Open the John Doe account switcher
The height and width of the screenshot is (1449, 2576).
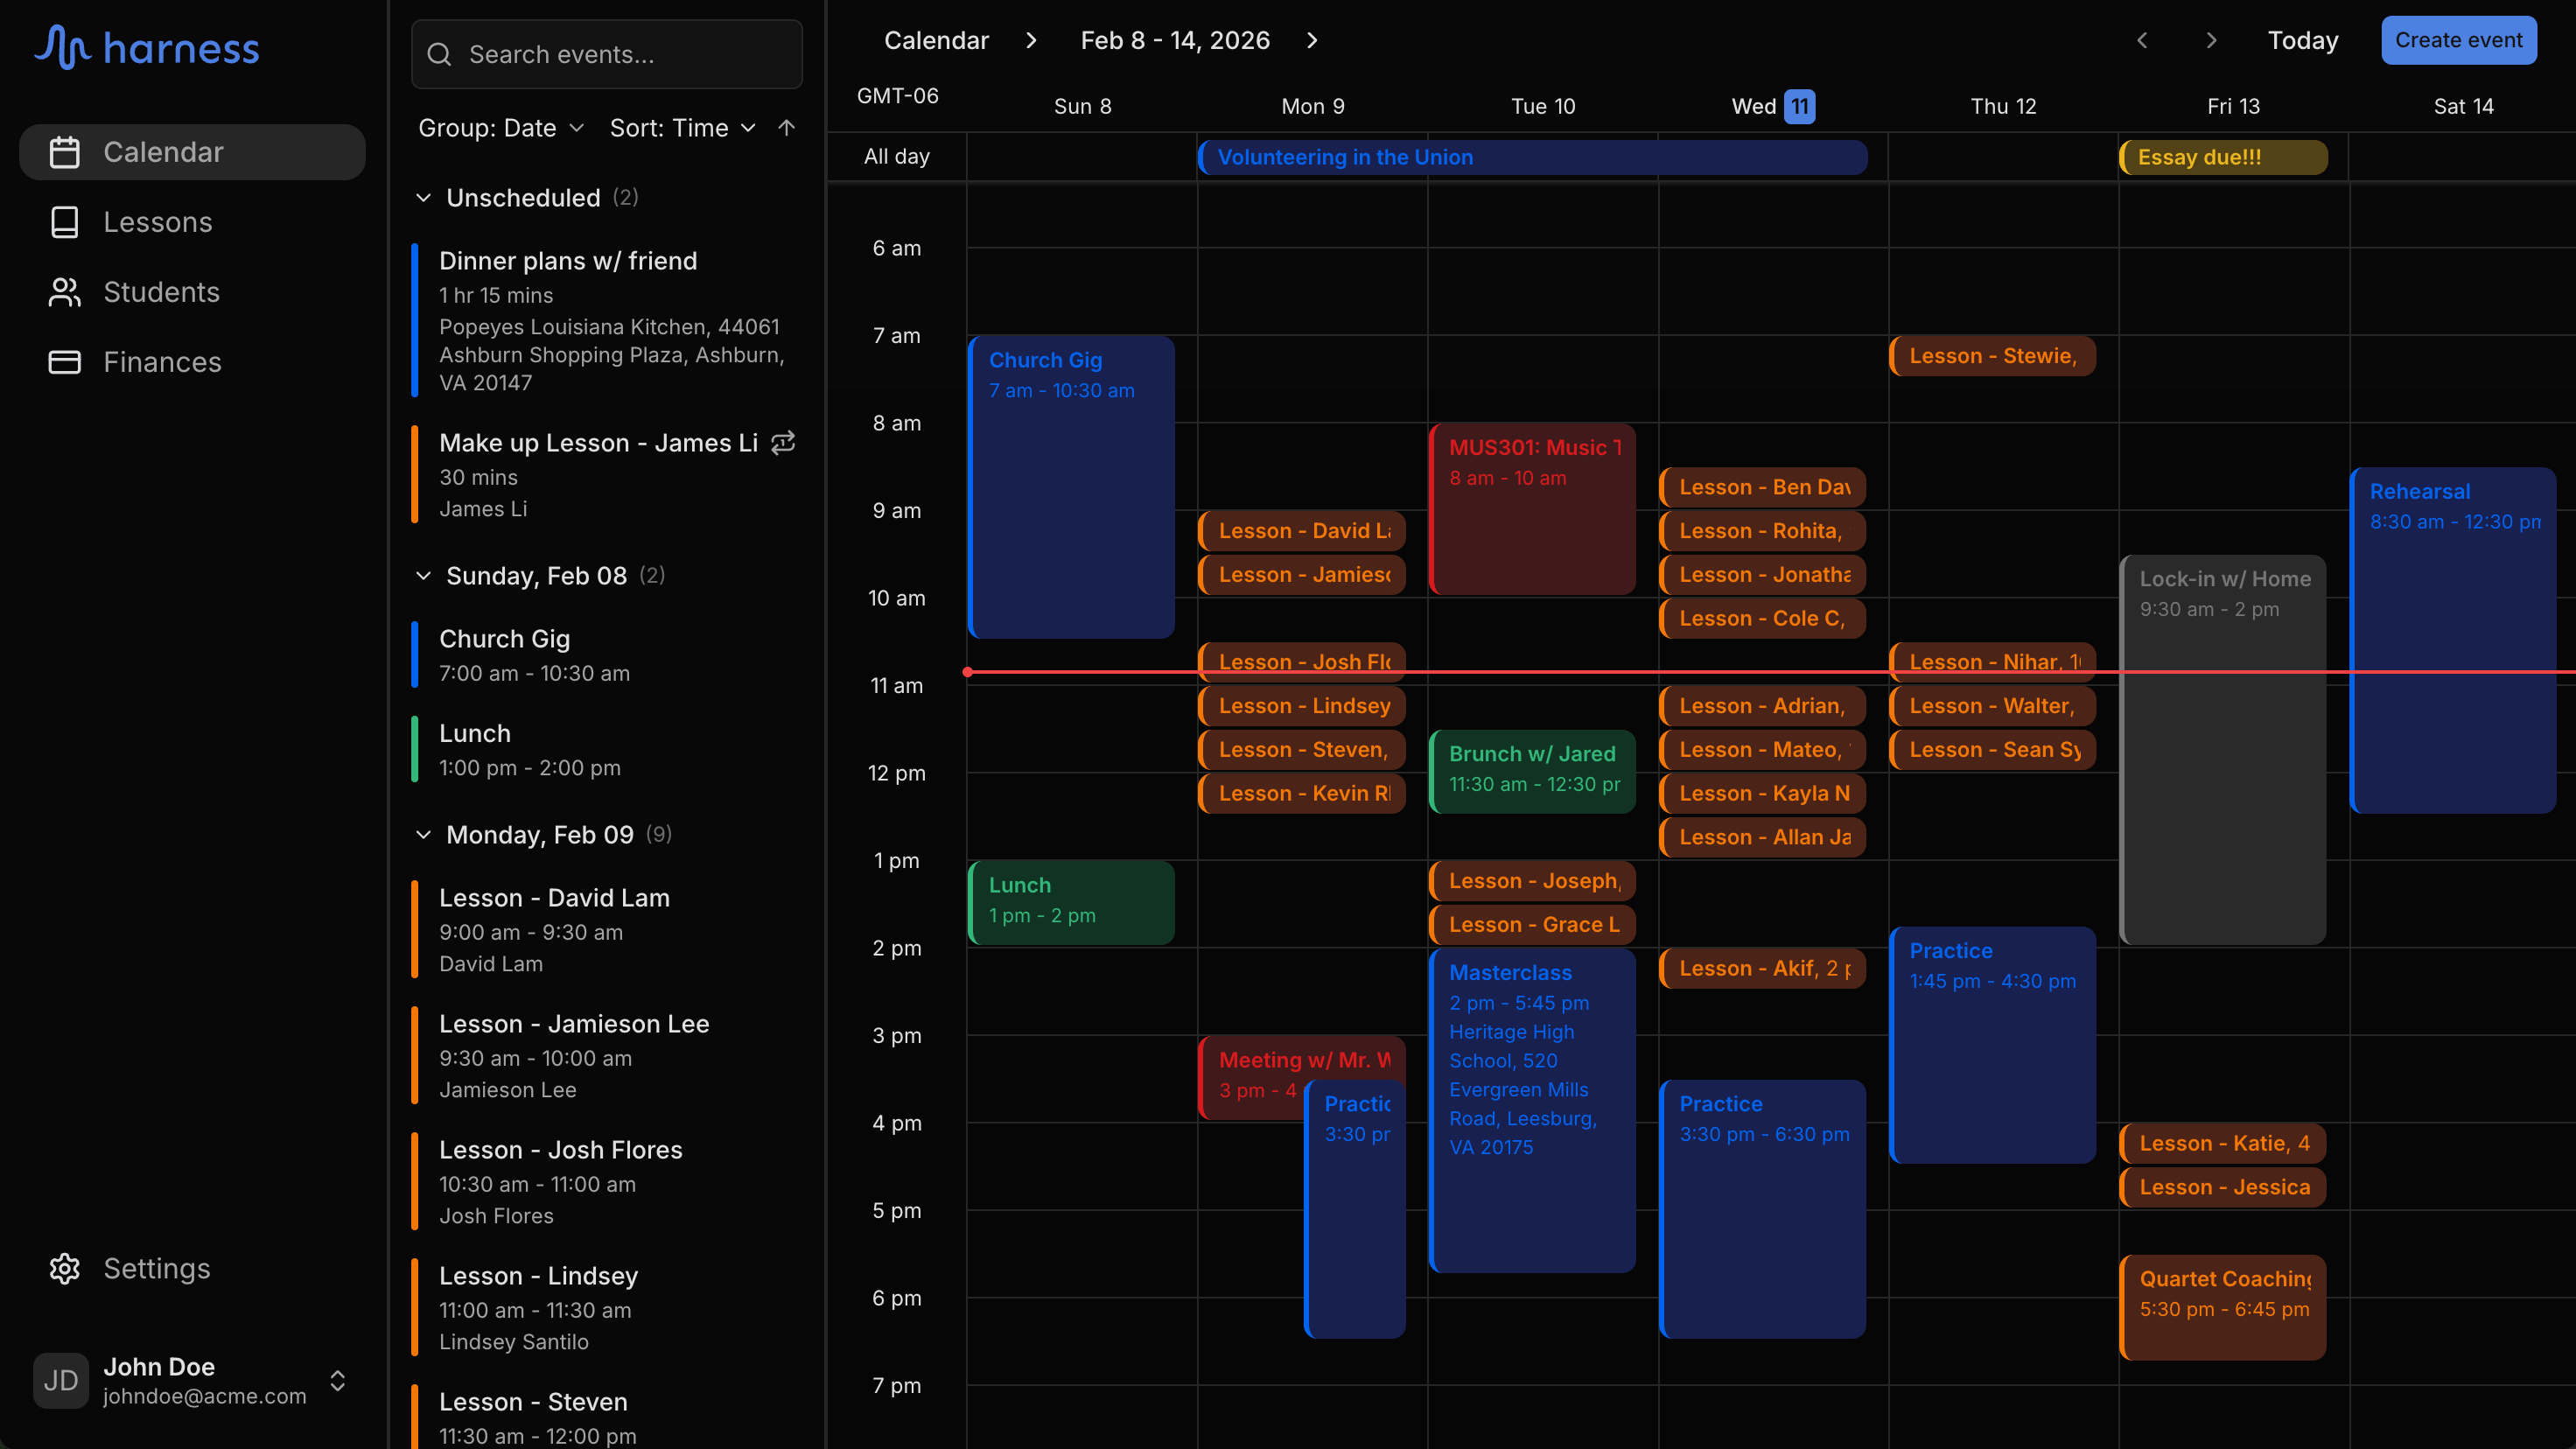pos(338,1380)
